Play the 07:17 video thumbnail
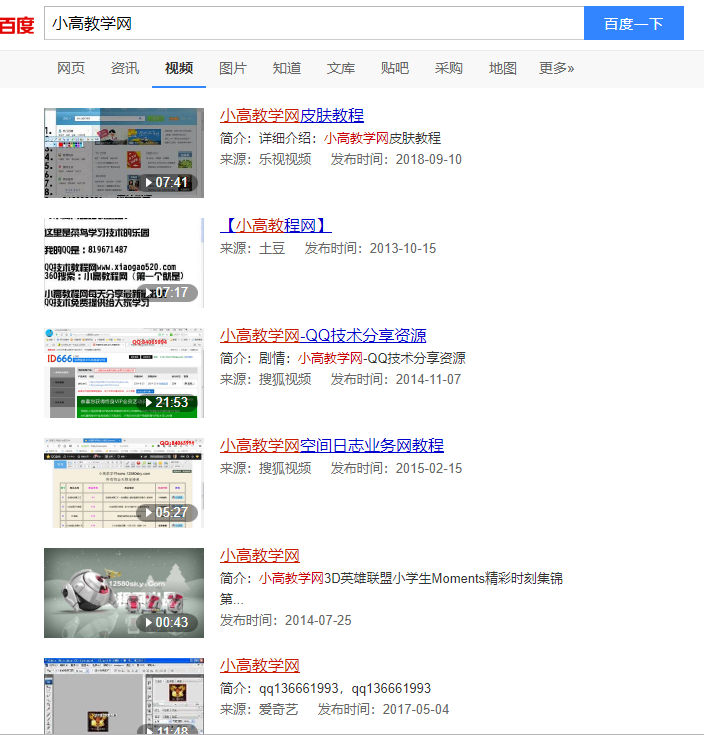 [124, 262]
